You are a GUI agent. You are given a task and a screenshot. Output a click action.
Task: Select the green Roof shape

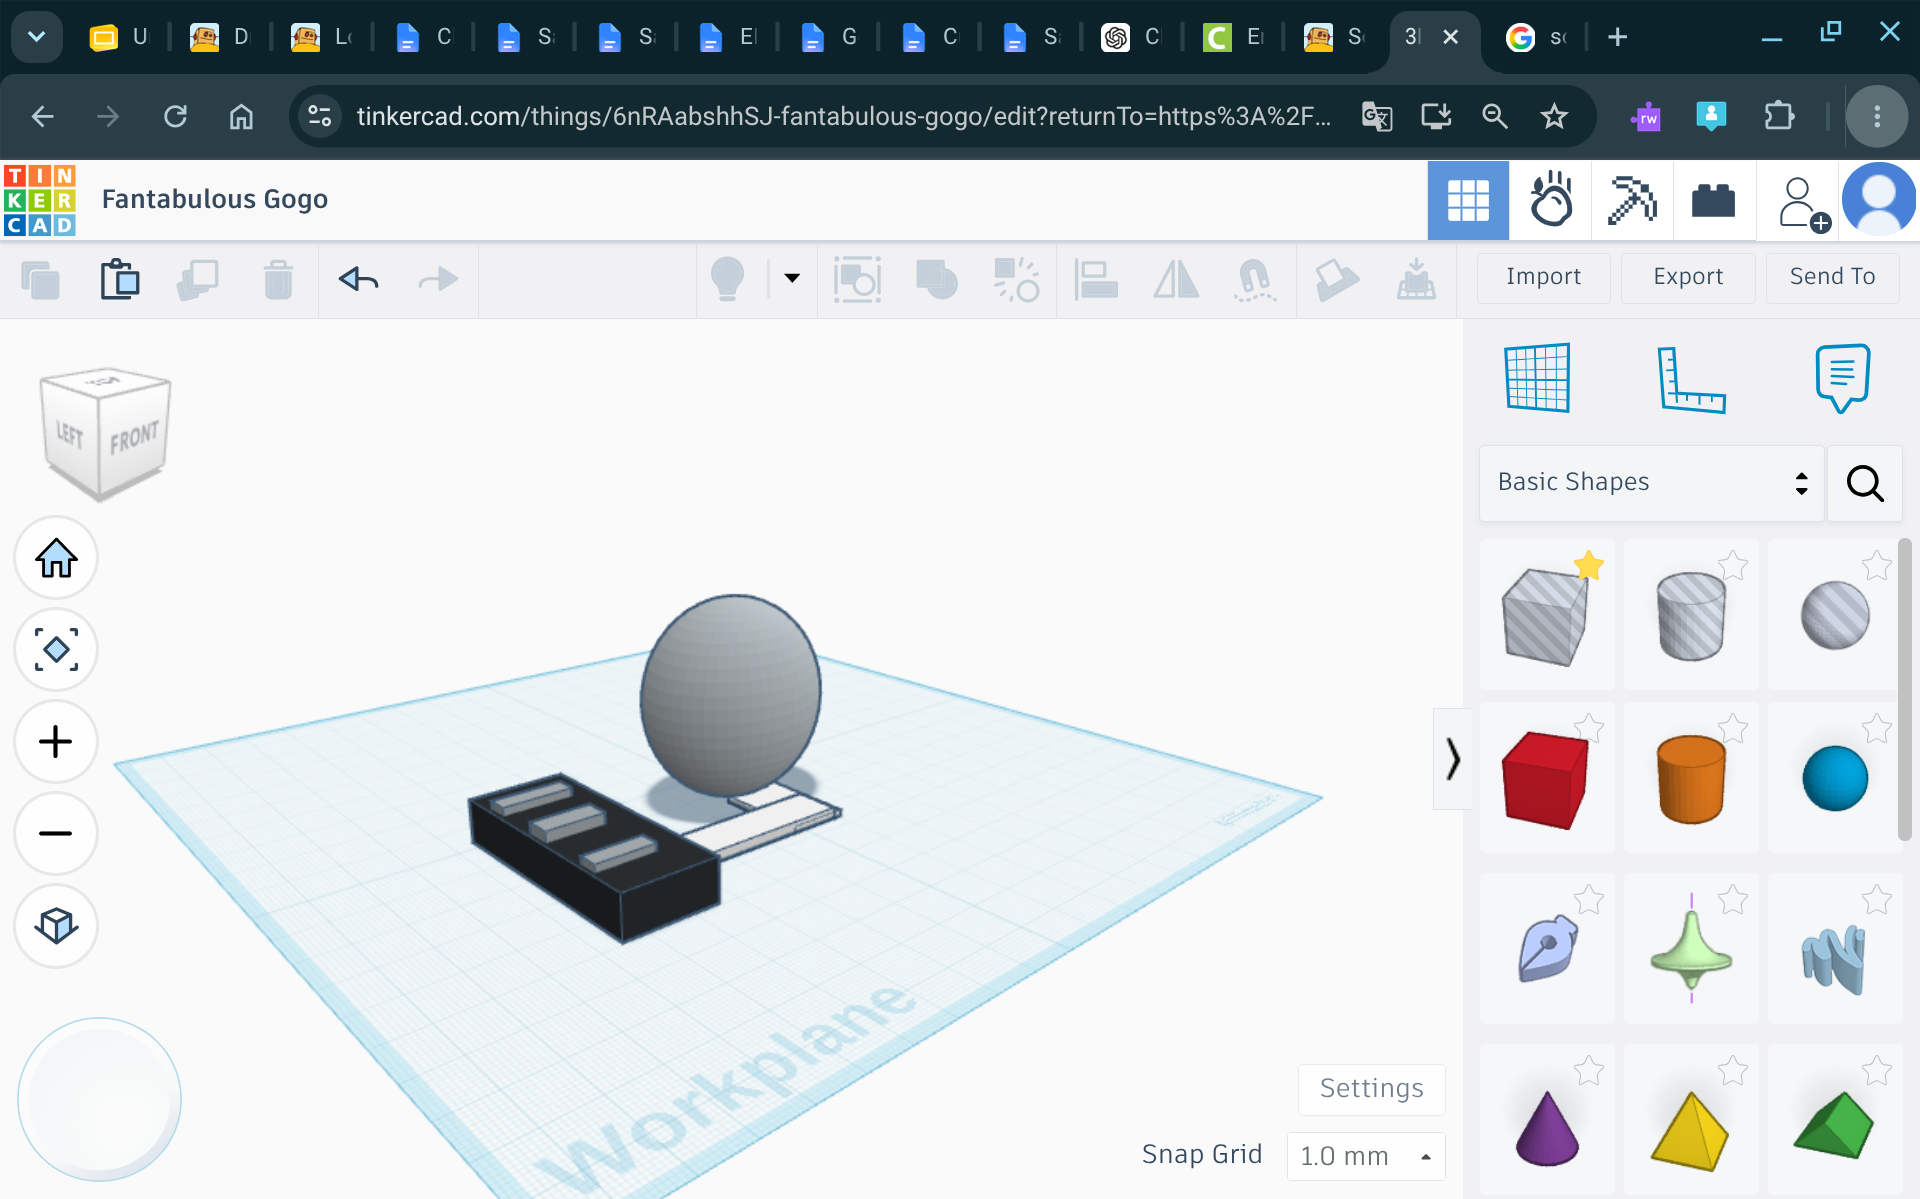[1834, 1126]
